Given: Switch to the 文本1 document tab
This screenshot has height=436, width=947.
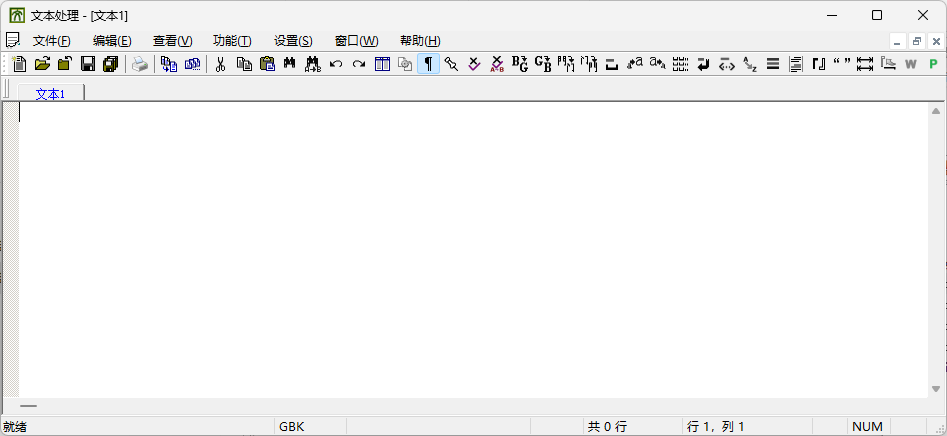Looking at the screenshot, I should (50, 93).
